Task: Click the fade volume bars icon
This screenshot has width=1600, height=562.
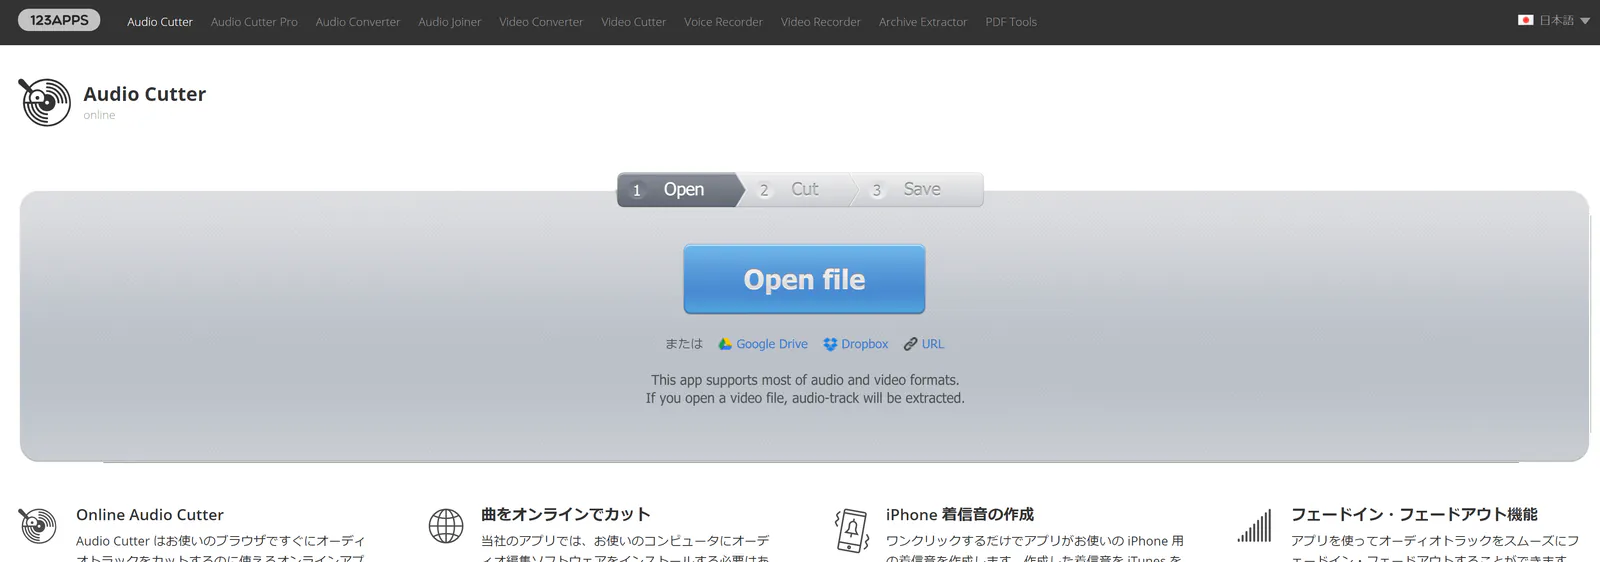Action: coord(1254,526)
